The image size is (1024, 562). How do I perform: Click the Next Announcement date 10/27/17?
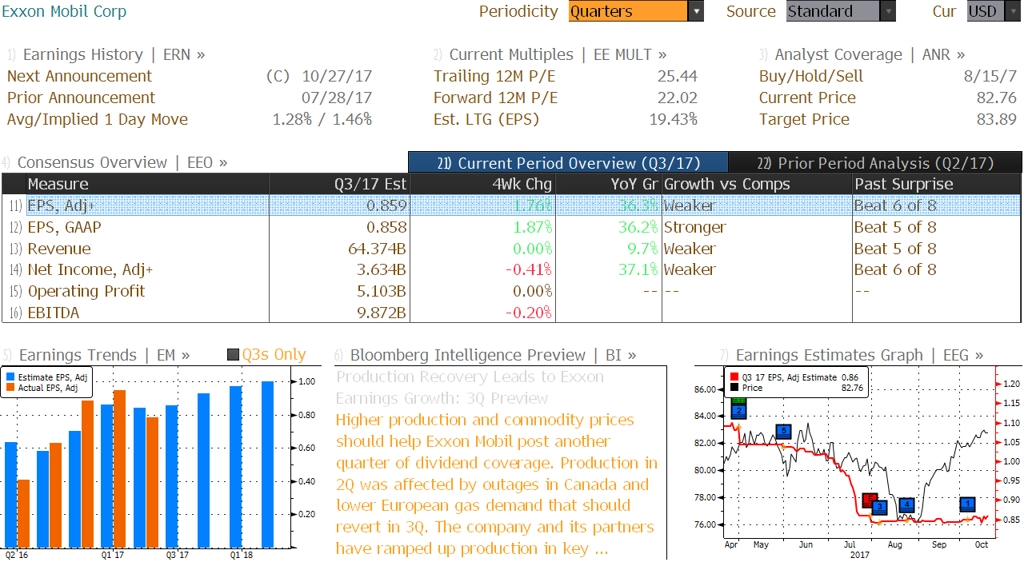(x=337, y=76)
